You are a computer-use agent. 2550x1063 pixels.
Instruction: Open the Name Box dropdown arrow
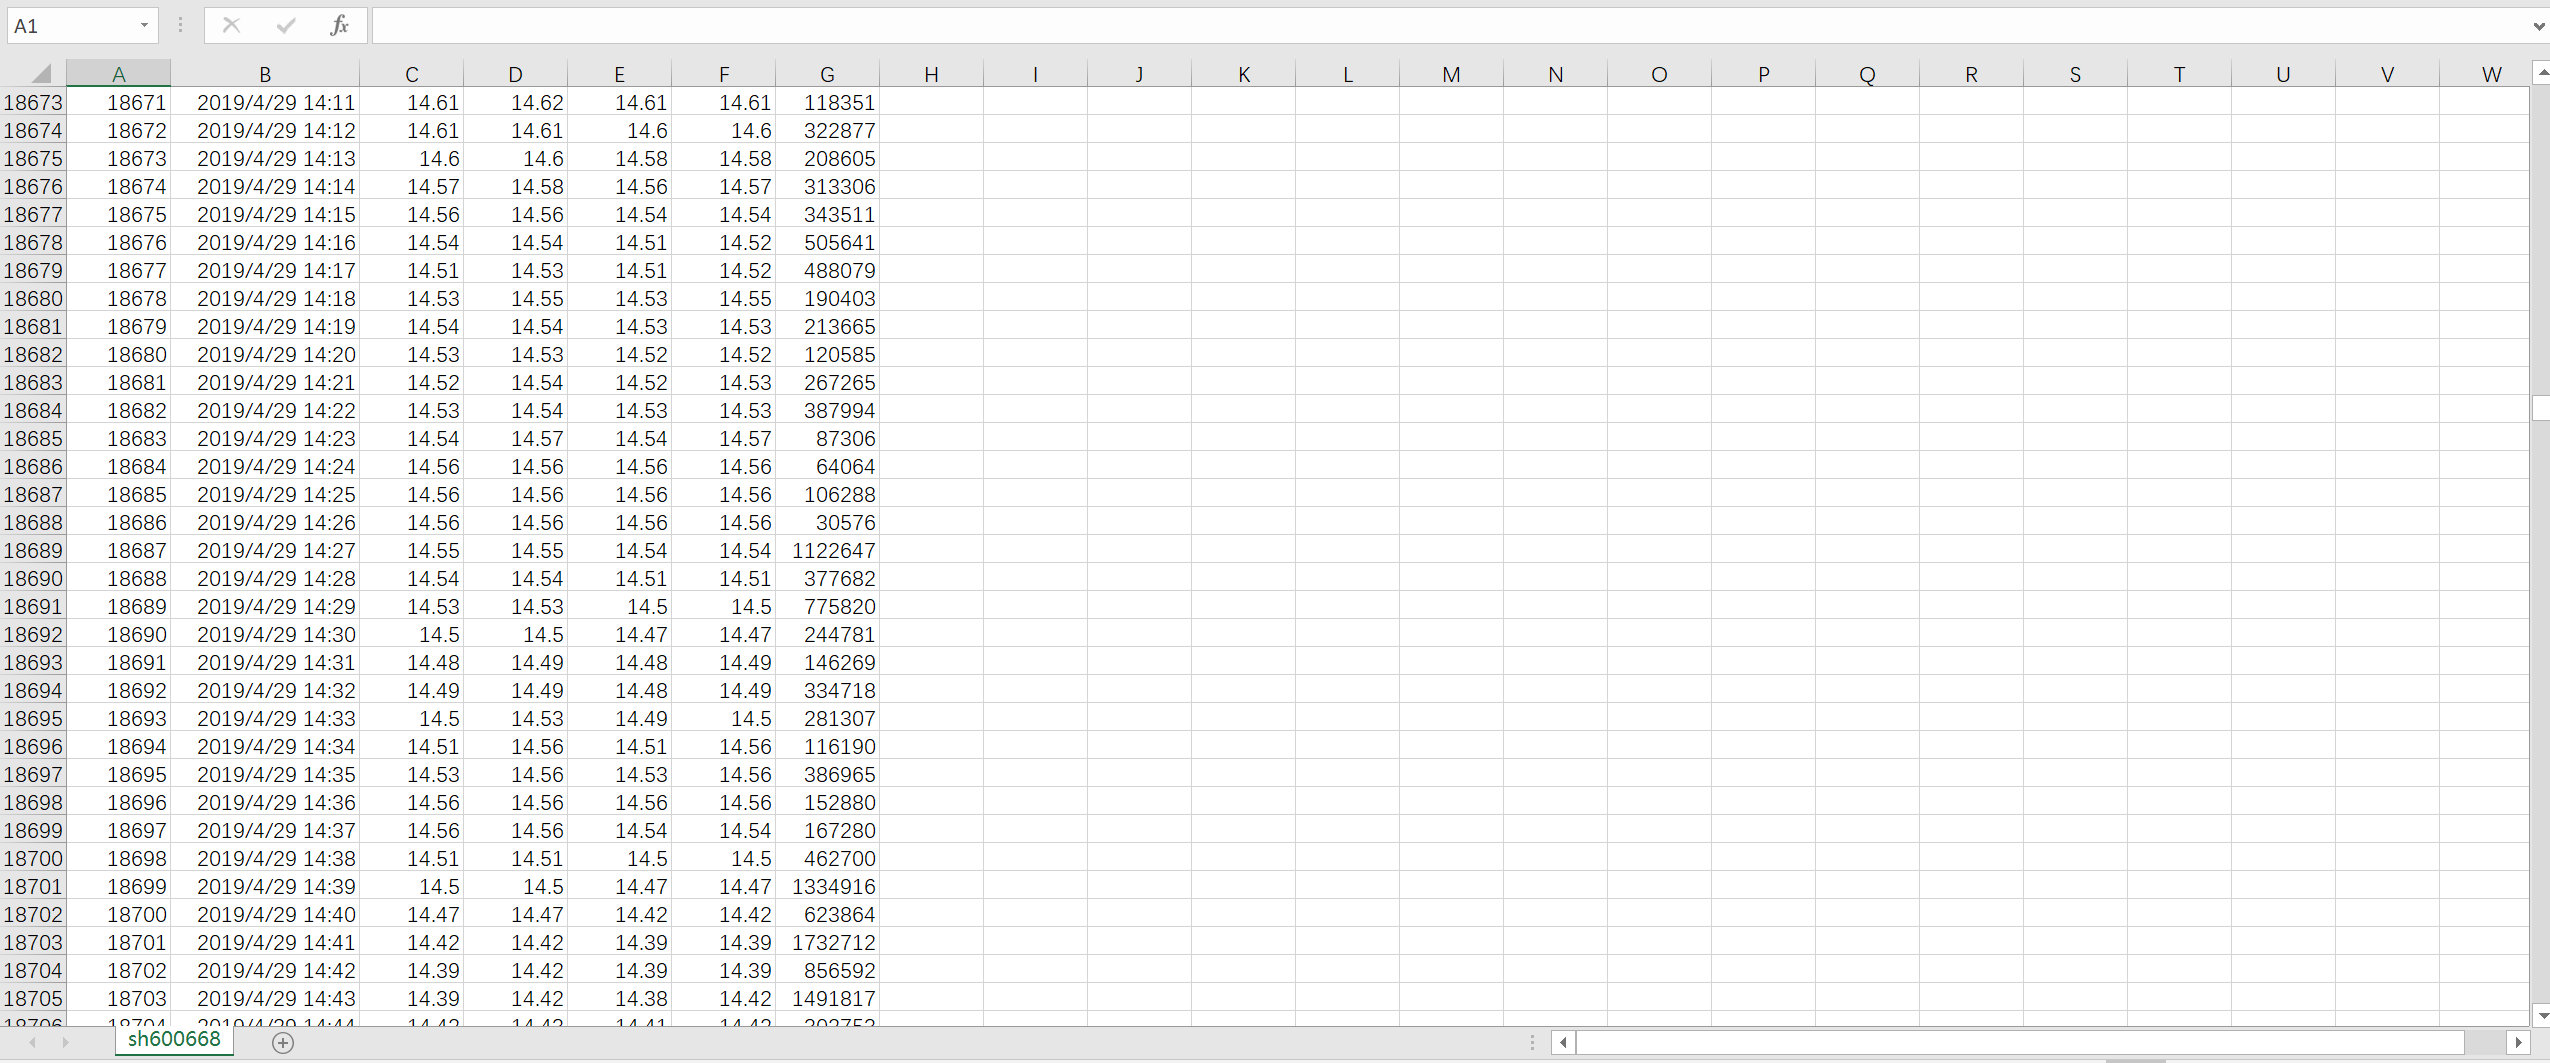tap(144, 25)
